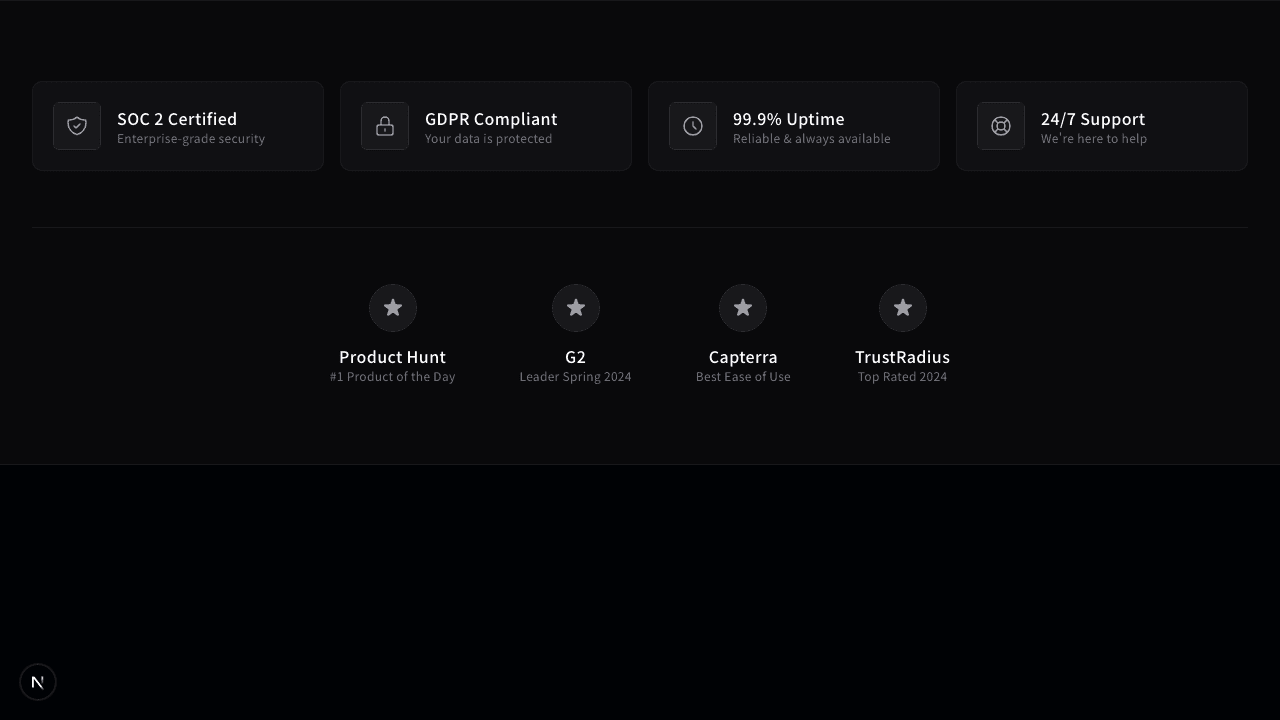Click the G2 star badge
This screenshot has height=720, width=1280.
tap(576, 308)
